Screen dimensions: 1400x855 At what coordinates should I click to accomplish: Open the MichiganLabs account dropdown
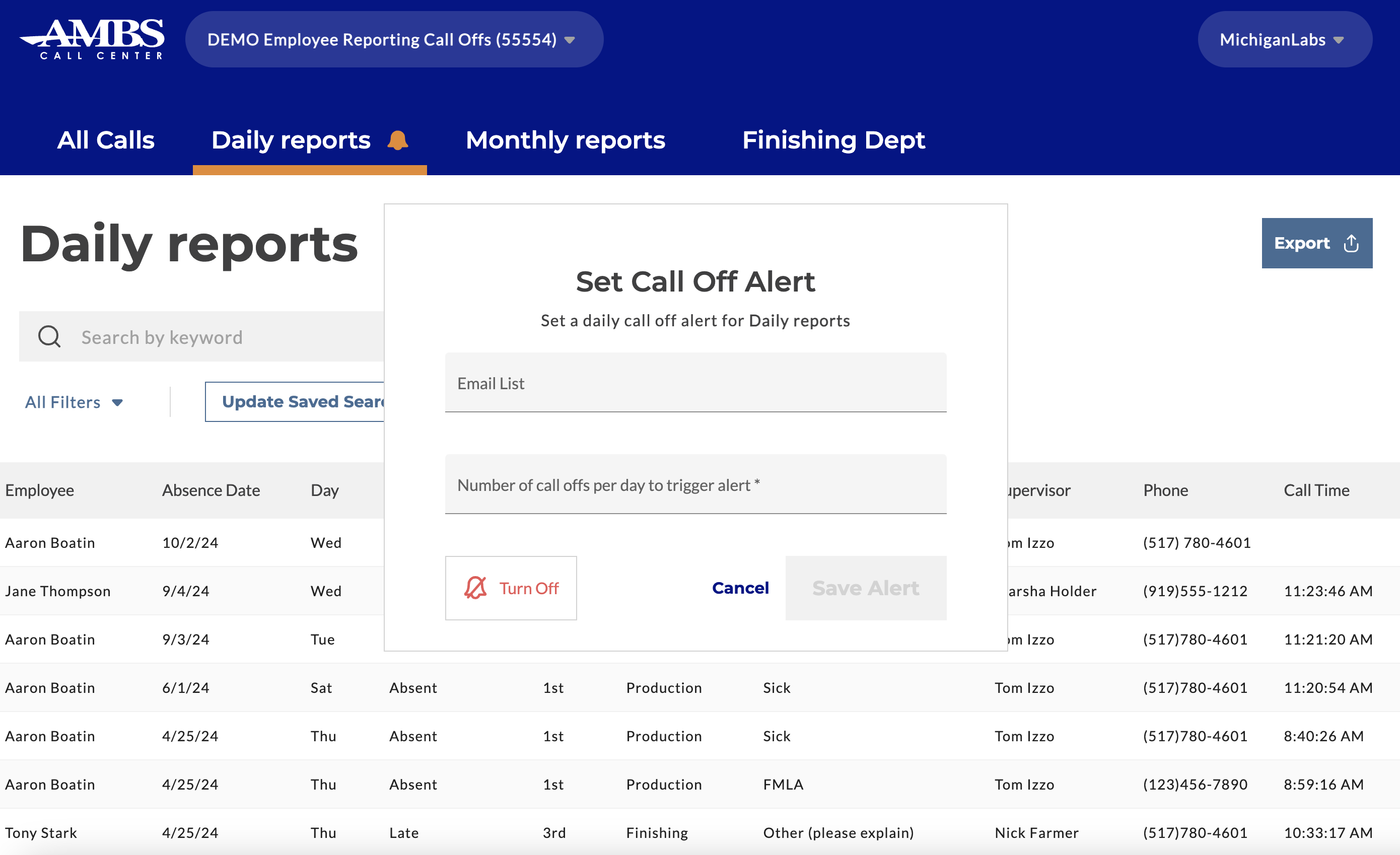click(1284, 39)
